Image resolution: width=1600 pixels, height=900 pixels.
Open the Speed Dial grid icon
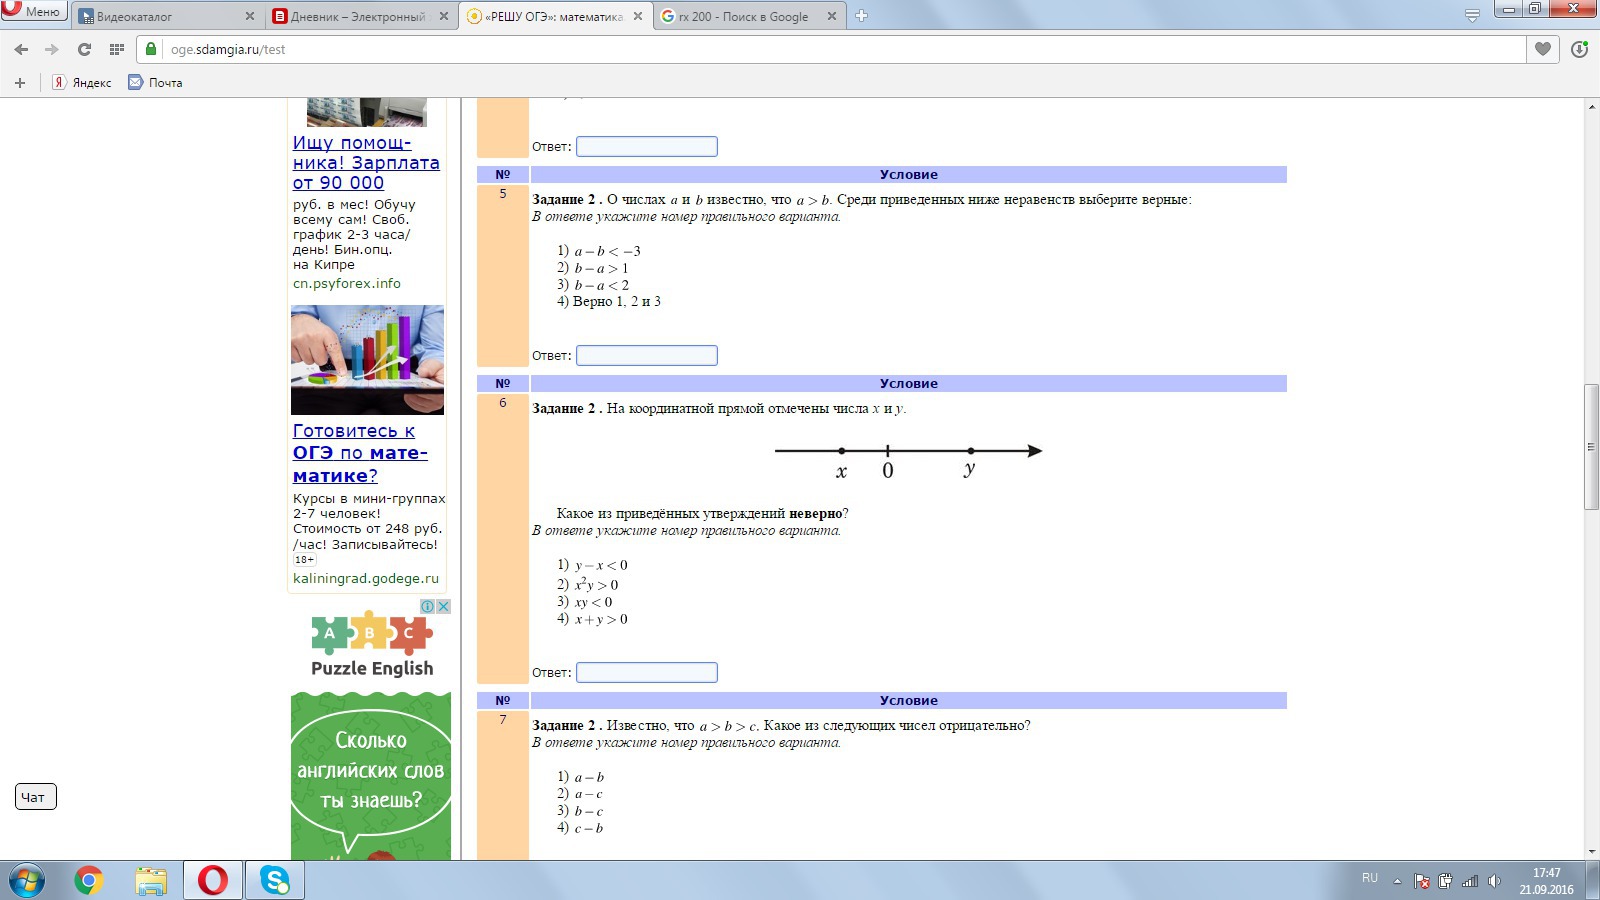coord(116,49)
